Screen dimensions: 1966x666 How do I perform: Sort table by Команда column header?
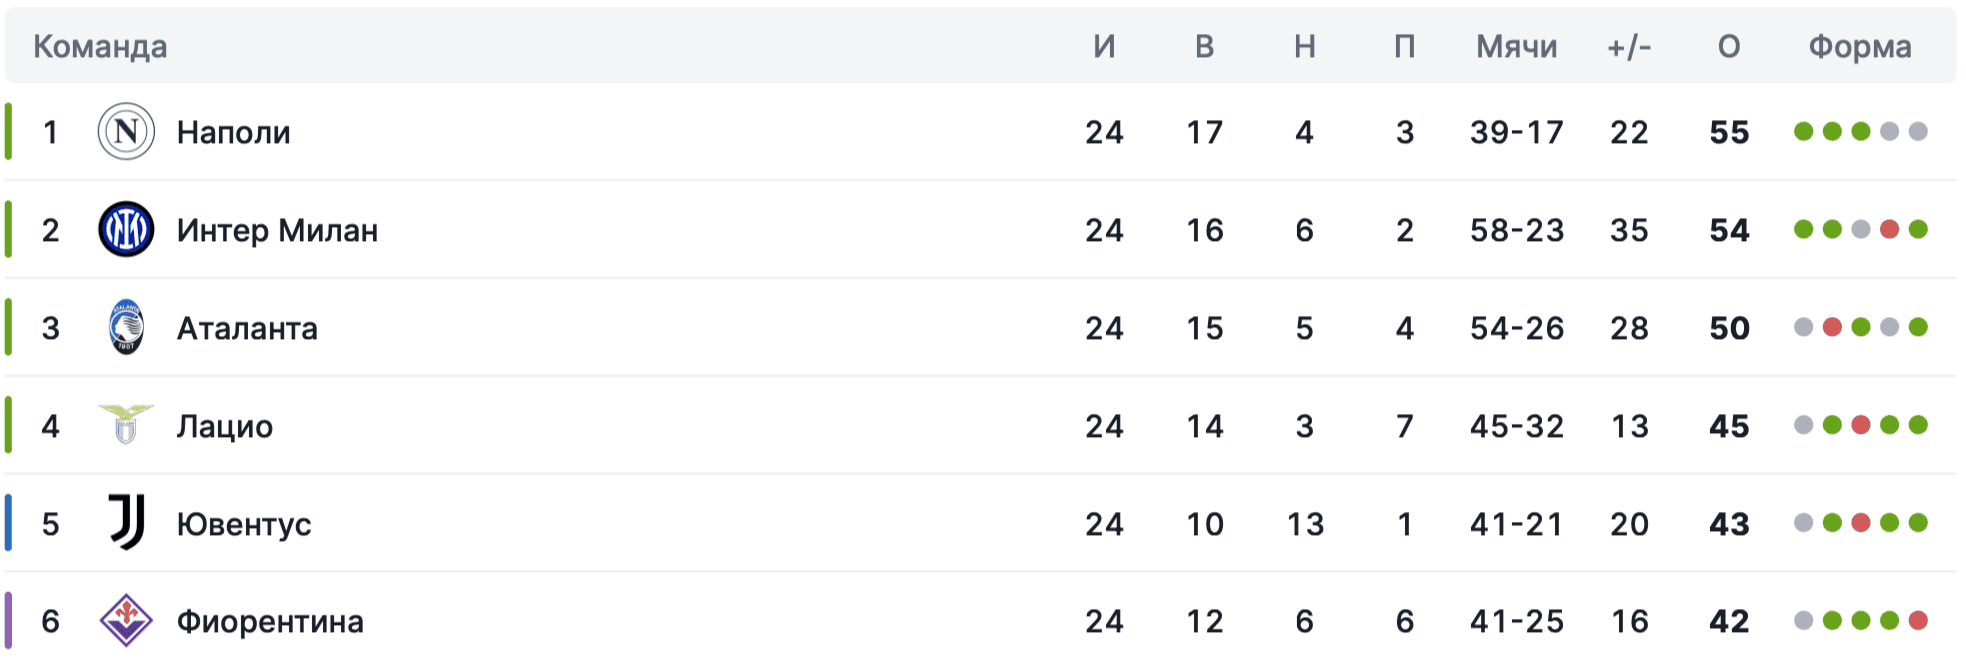coord(100,47)
